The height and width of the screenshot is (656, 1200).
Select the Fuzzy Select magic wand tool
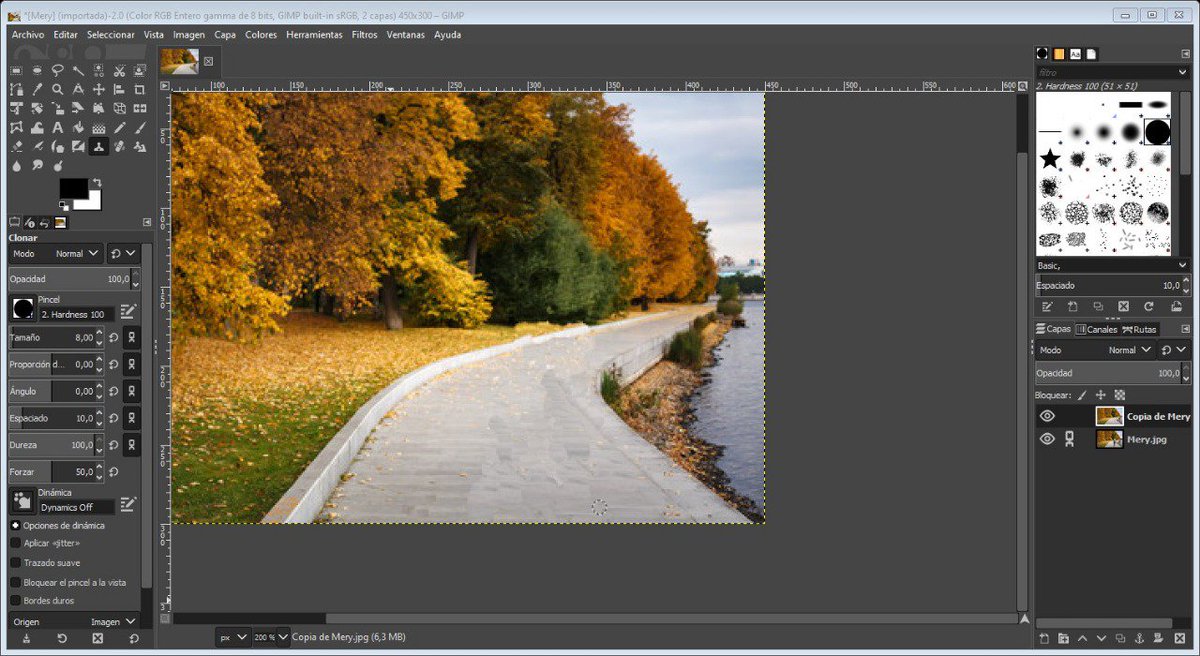(x=78, y=70)
